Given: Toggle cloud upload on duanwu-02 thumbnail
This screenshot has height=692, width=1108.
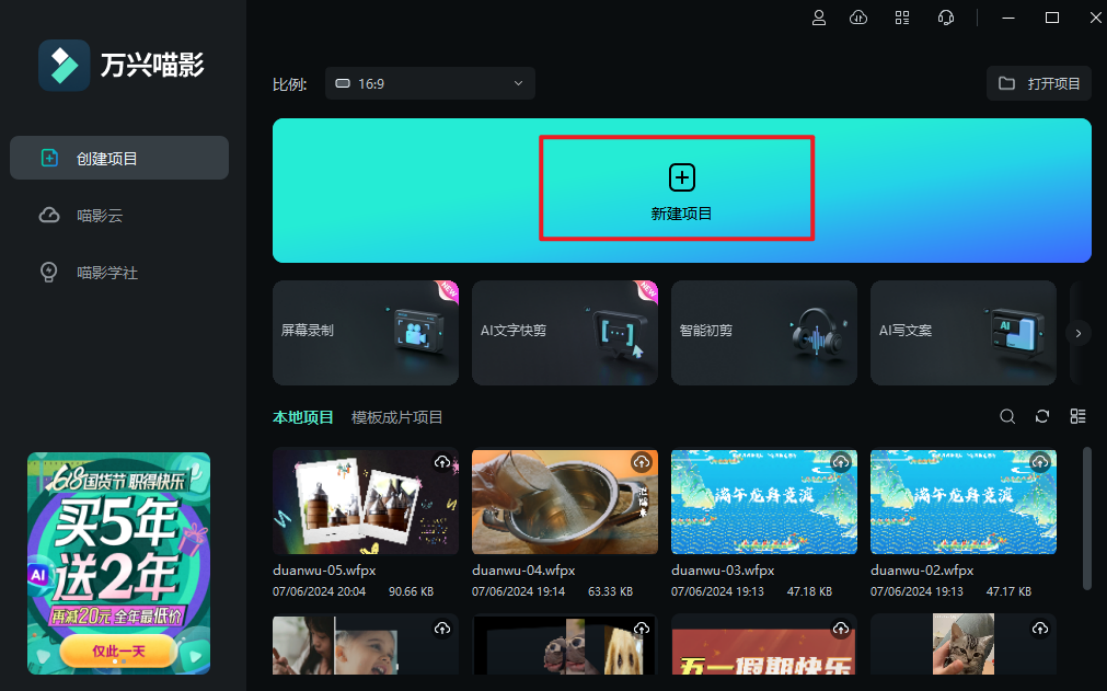Looking at the screenshot, I should 1040,461.
